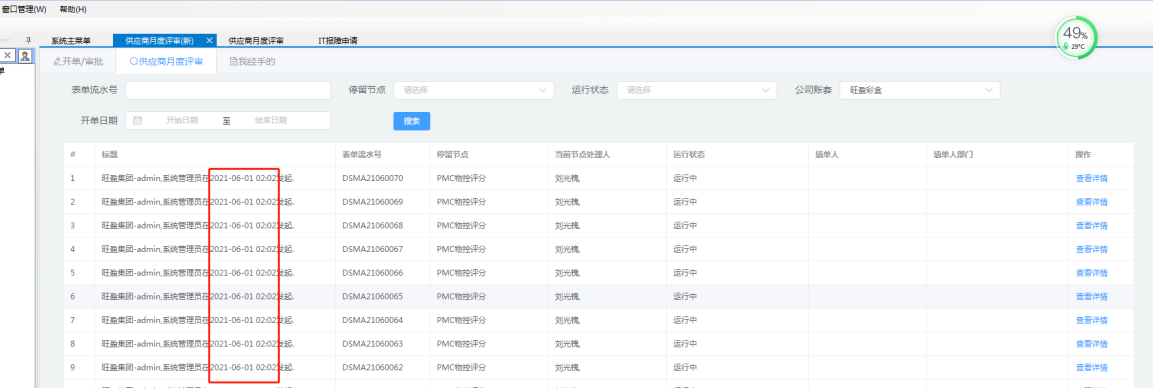1153x388 pixels.
Task: Open the 开单/审批 sub-tab
Action: pyautogui.click(x=78, y=62)
